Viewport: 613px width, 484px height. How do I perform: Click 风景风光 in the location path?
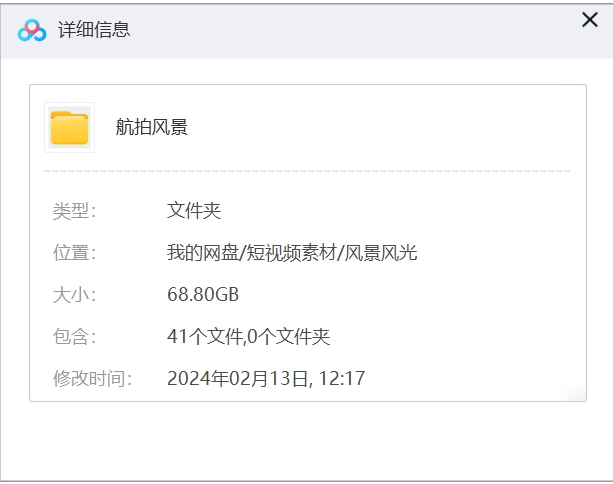tap(381, 253)
